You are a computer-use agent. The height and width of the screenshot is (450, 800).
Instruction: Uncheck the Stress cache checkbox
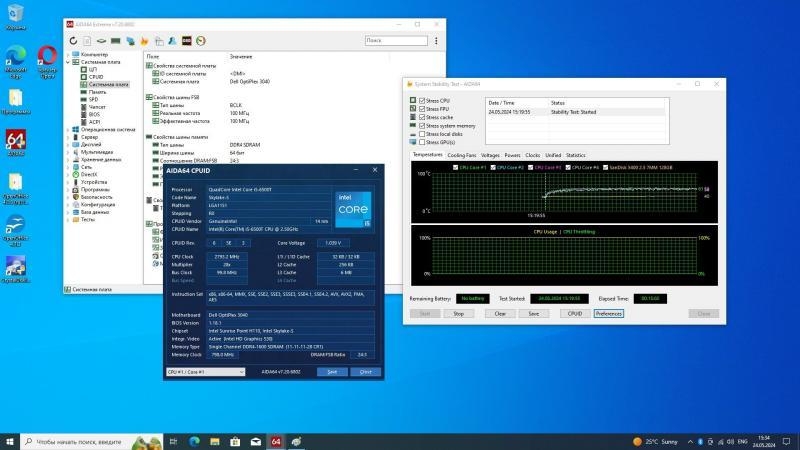pos(422,117)
